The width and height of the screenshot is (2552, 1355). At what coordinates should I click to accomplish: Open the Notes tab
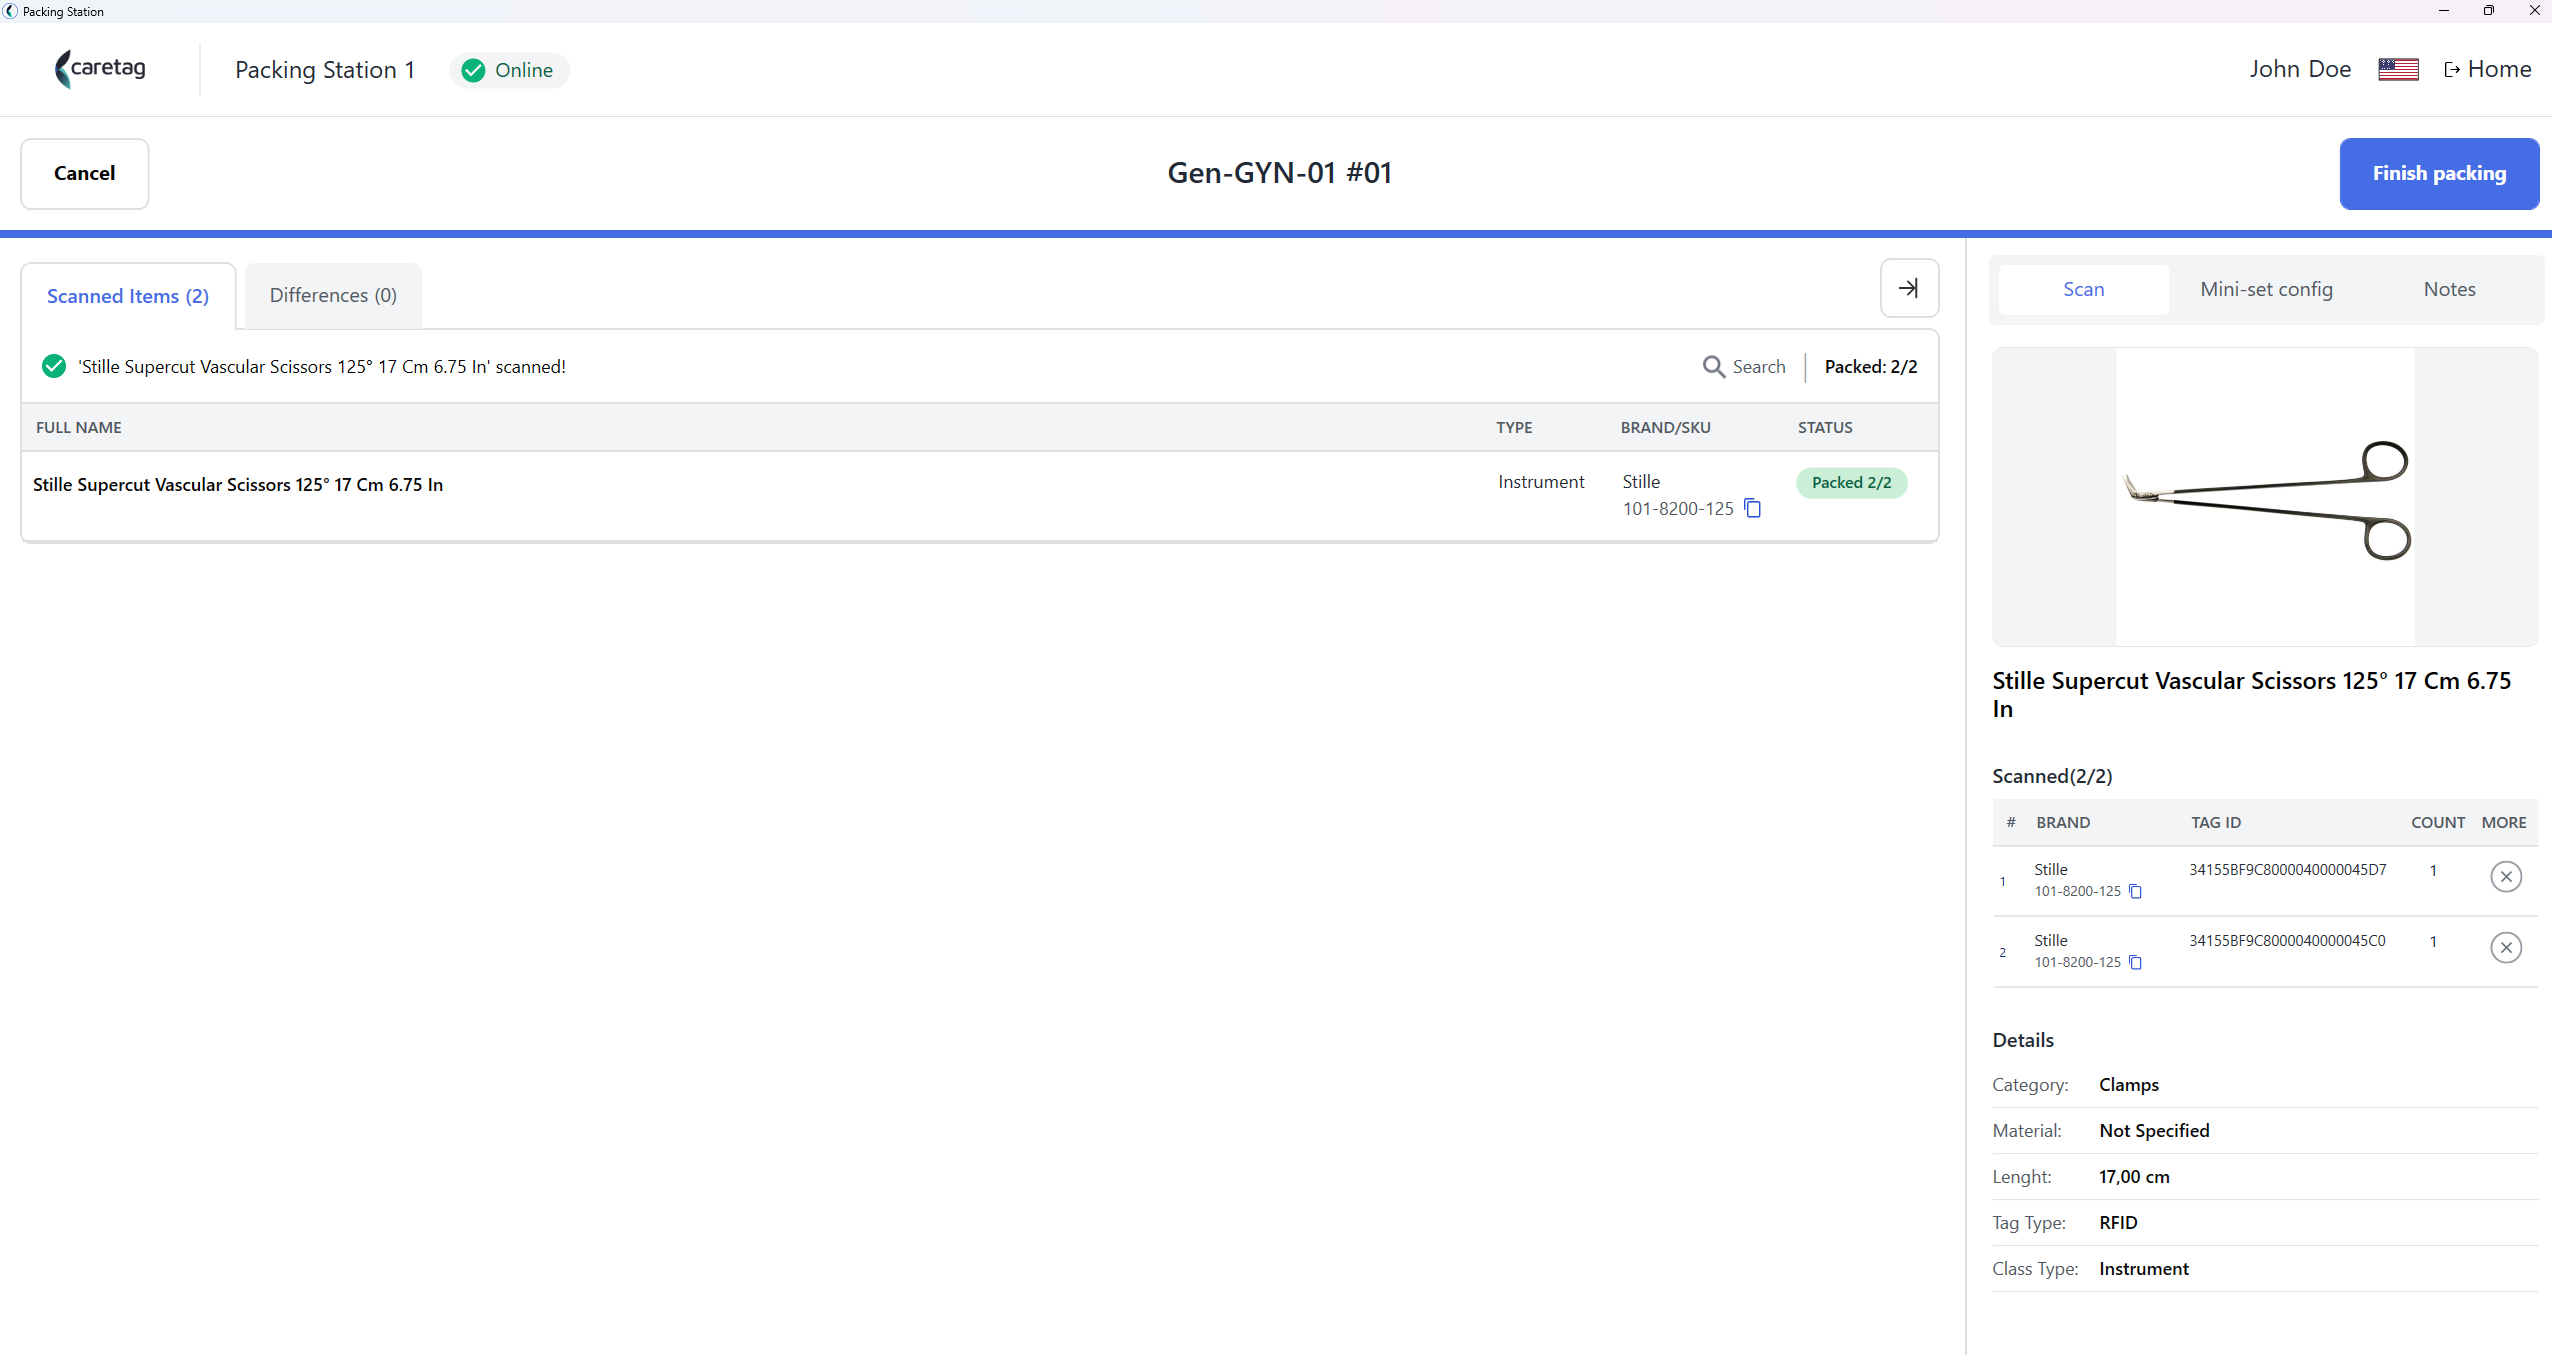pyautogui.click(x=2449, y=289)
